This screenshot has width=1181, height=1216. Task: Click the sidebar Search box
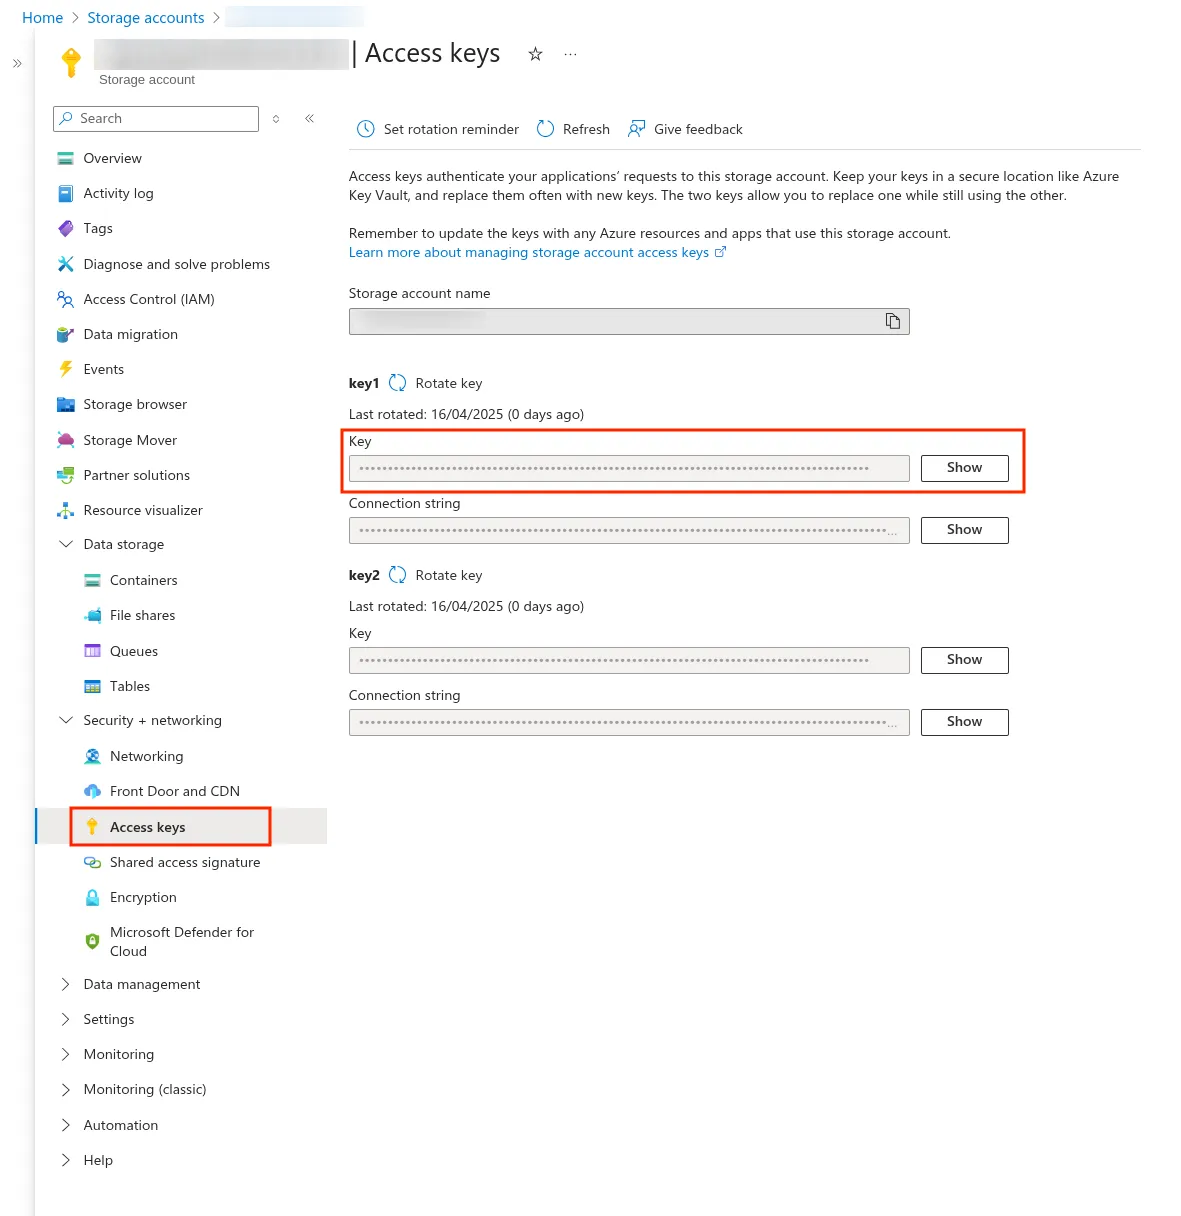point(156,118)
